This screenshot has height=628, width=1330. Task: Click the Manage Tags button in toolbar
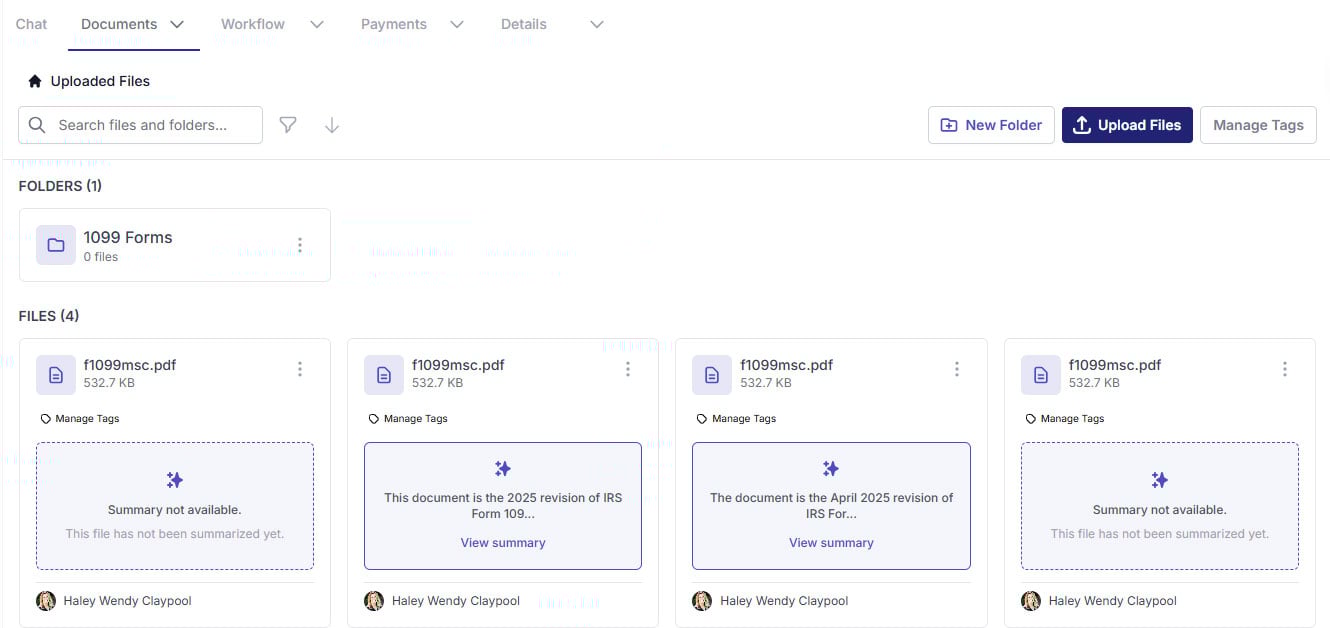[x=1258, y=125]
